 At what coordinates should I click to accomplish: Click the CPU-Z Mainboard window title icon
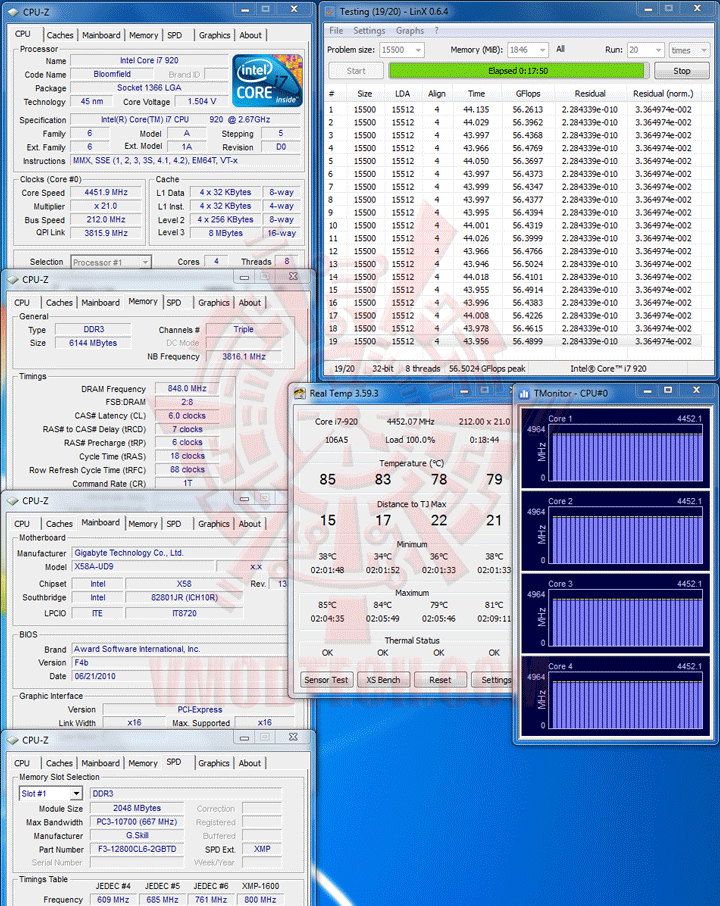pyautogui.click(x=13, y=500)
